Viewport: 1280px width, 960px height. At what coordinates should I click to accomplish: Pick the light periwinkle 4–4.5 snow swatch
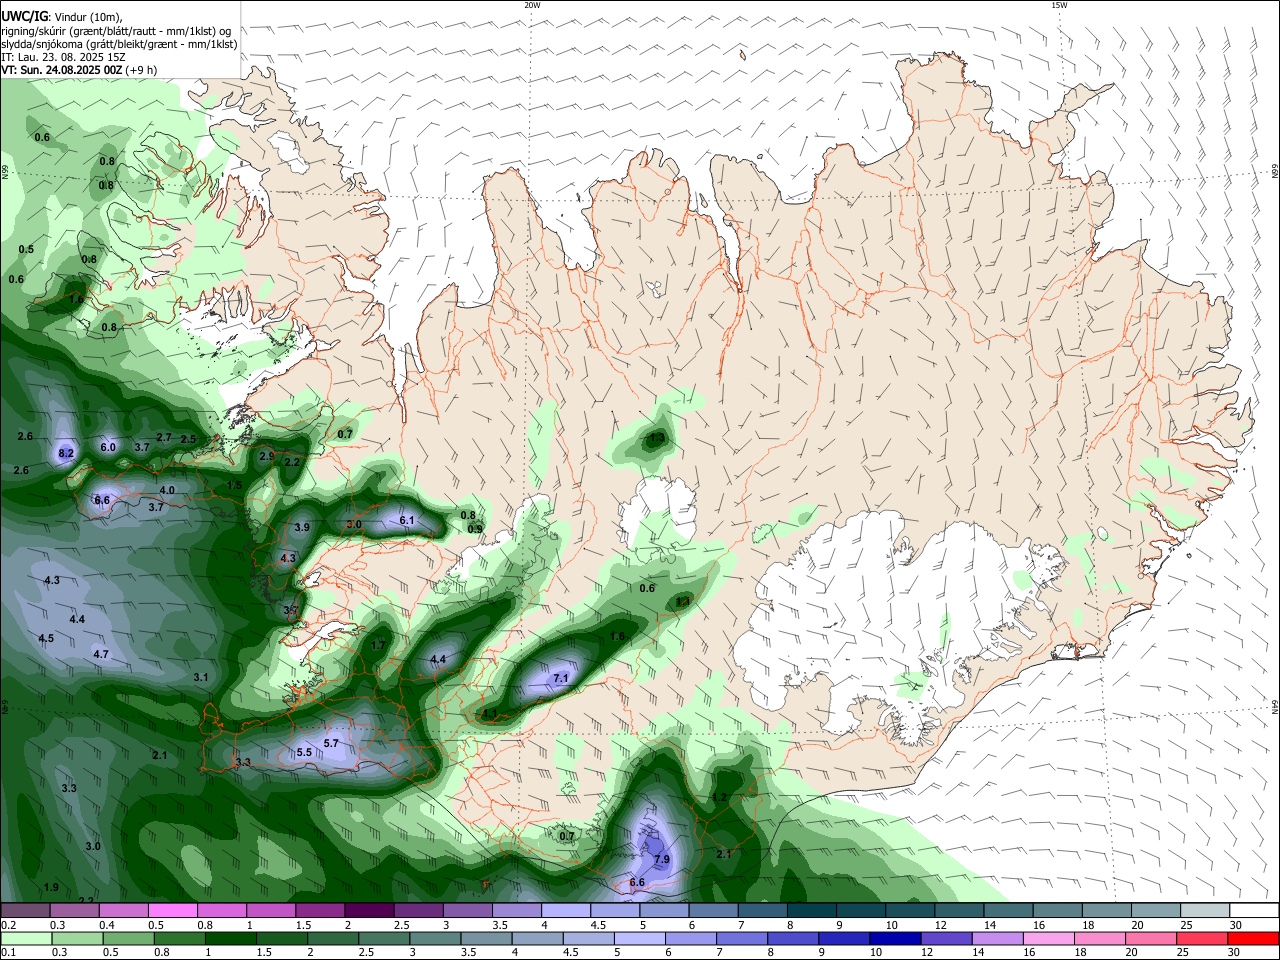click(x=565, y=910)
